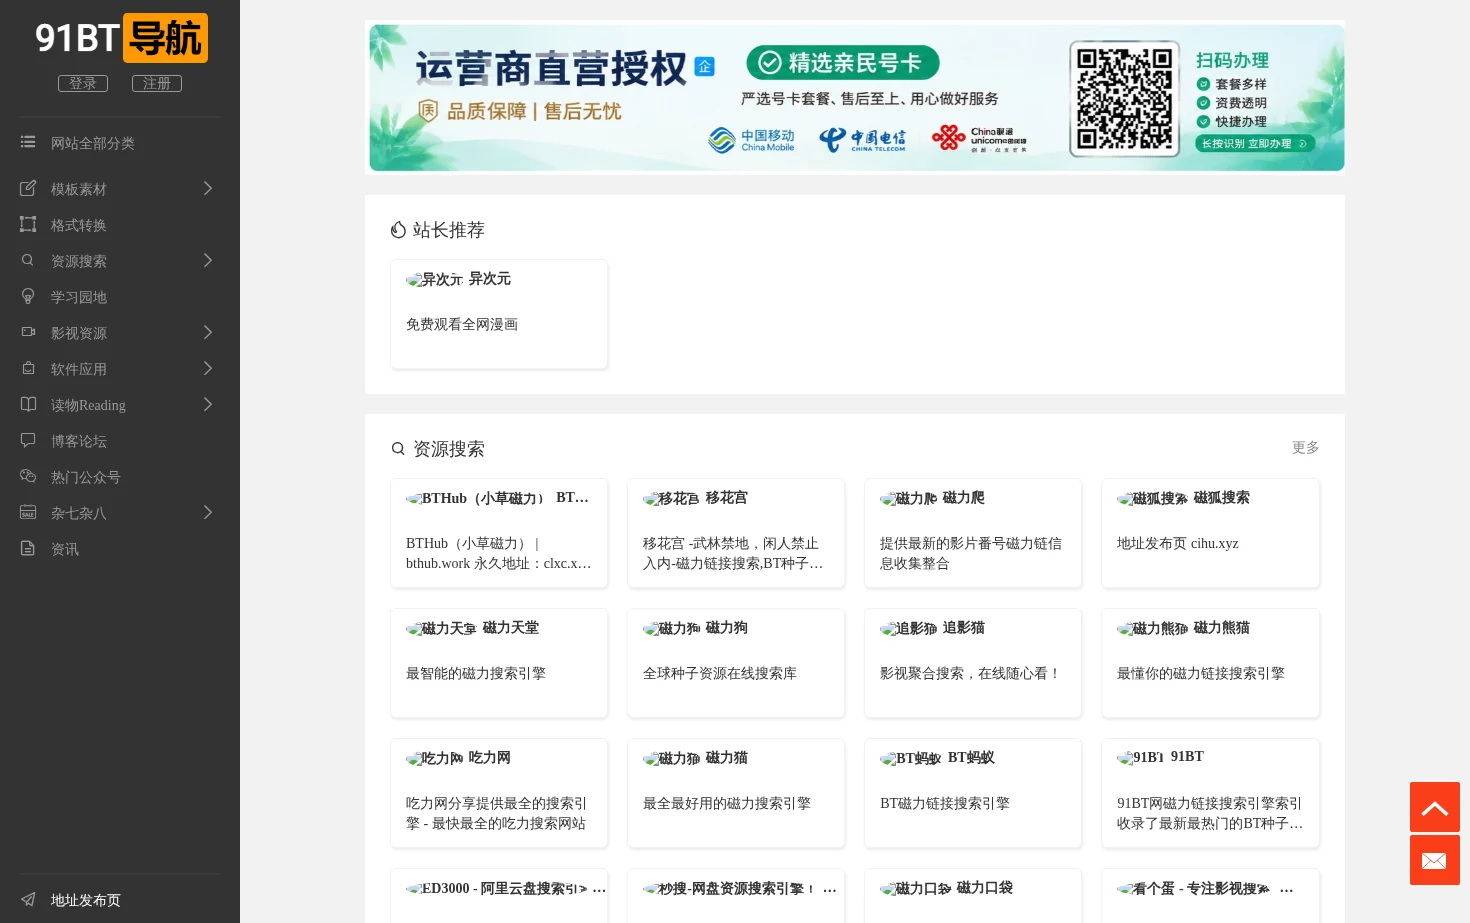This screenshot has height=923, width=1470.
Task: Click the list icon beside 网站全部分类
Action: pyautogui.click(x=28, y=142)
